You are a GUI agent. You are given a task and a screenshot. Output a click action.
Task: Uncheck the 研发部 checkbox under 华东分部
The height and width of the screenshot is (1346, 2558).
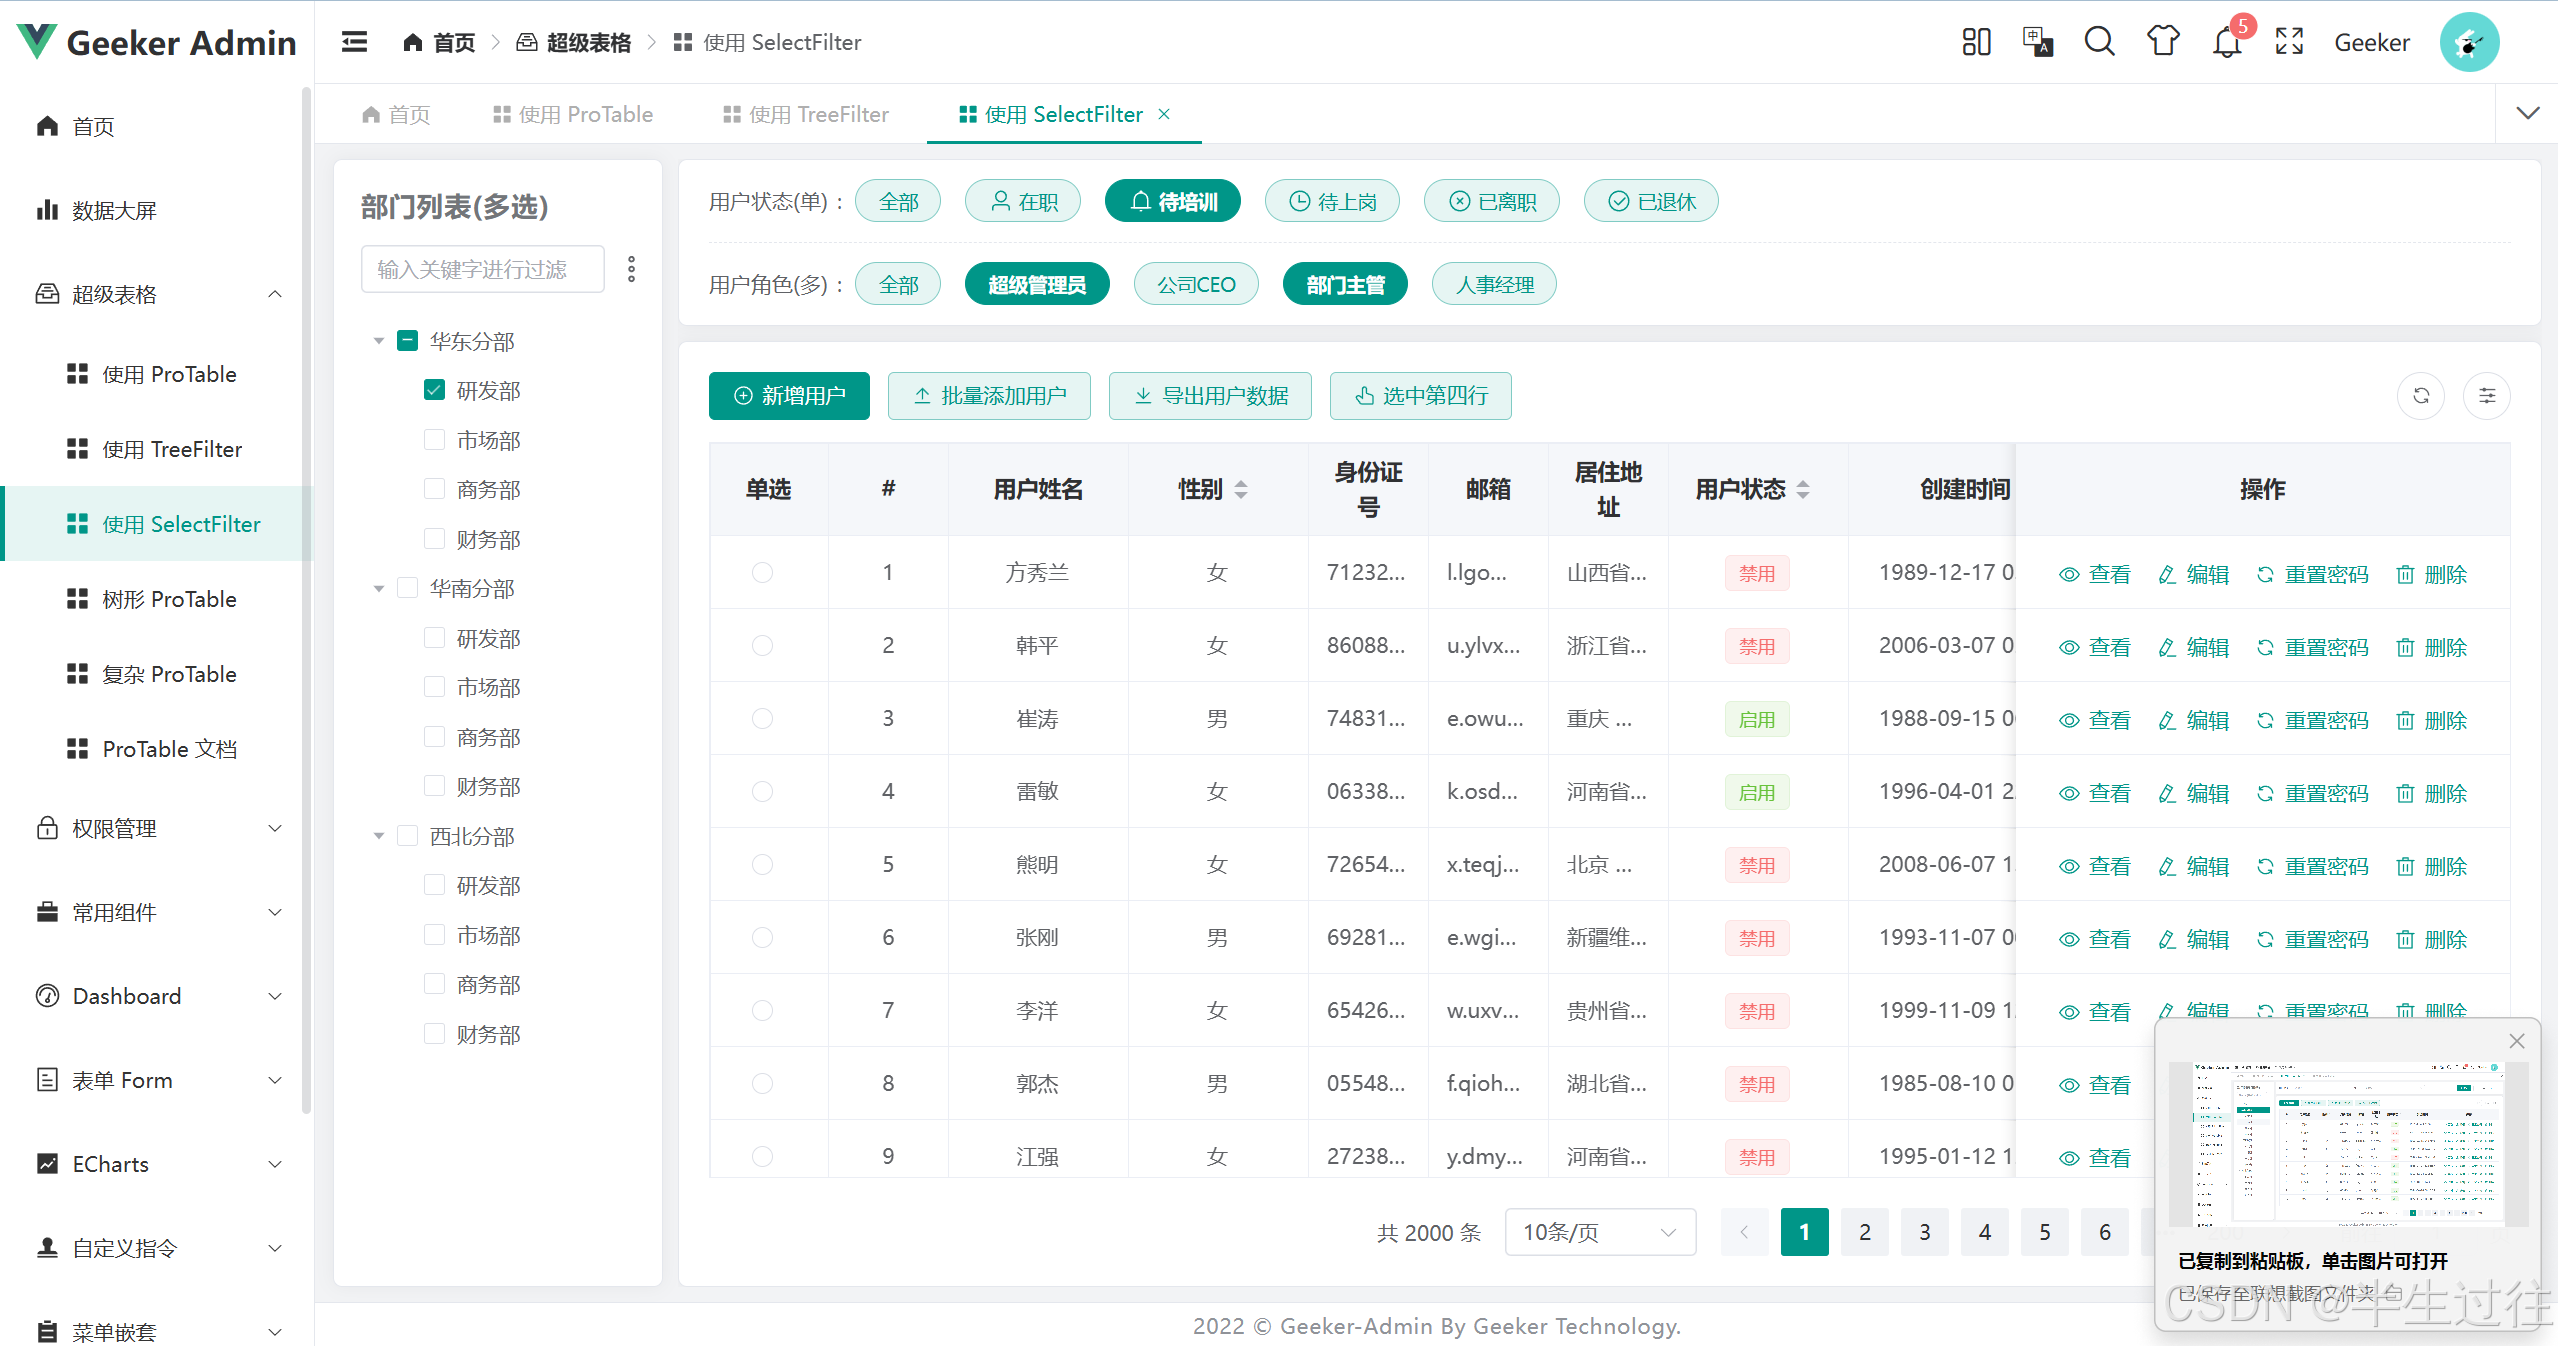(x=434, y=390)
